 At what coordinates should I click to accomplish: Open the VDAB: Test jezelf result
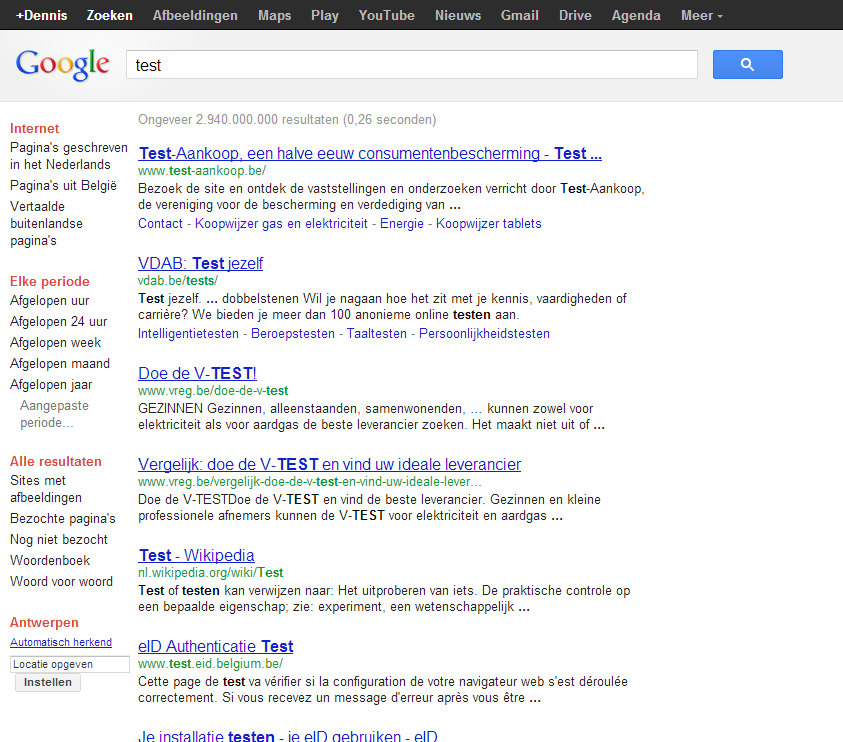[x=200, y=263]
